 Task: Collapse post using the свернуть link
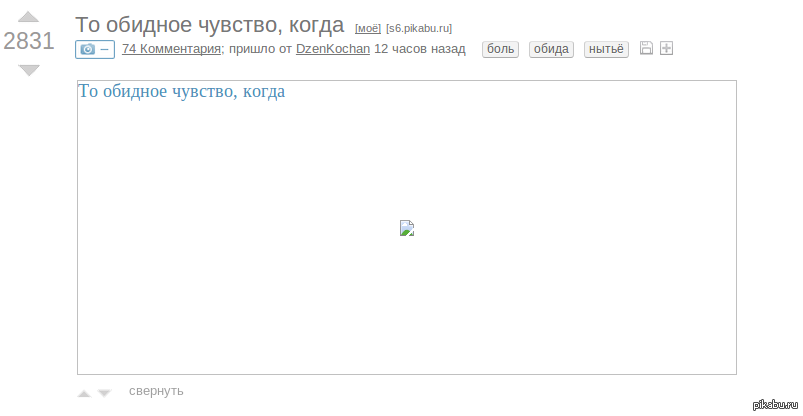156,391
